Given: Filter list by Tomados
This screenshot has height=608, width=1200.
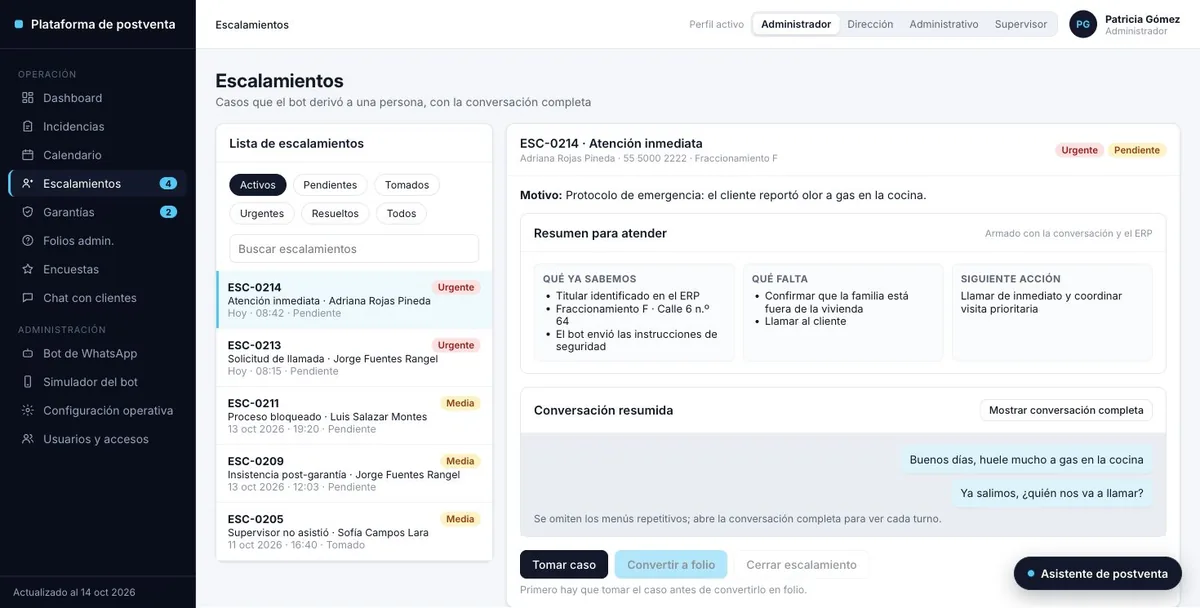Looking at the screenshot, I should tap(407, 185).
